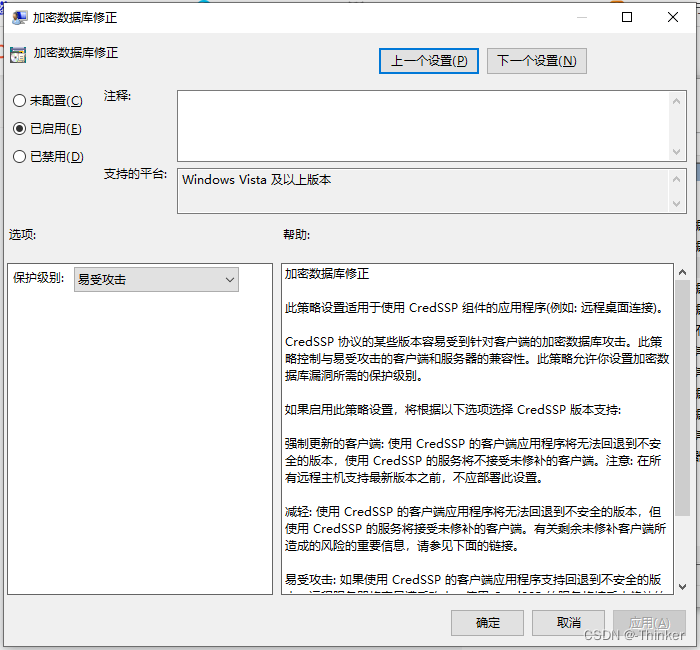The image size is (700, 650).
Task: Click the help panel scroll up arrow
Action: pyautogui.click(x=682, y=272)
